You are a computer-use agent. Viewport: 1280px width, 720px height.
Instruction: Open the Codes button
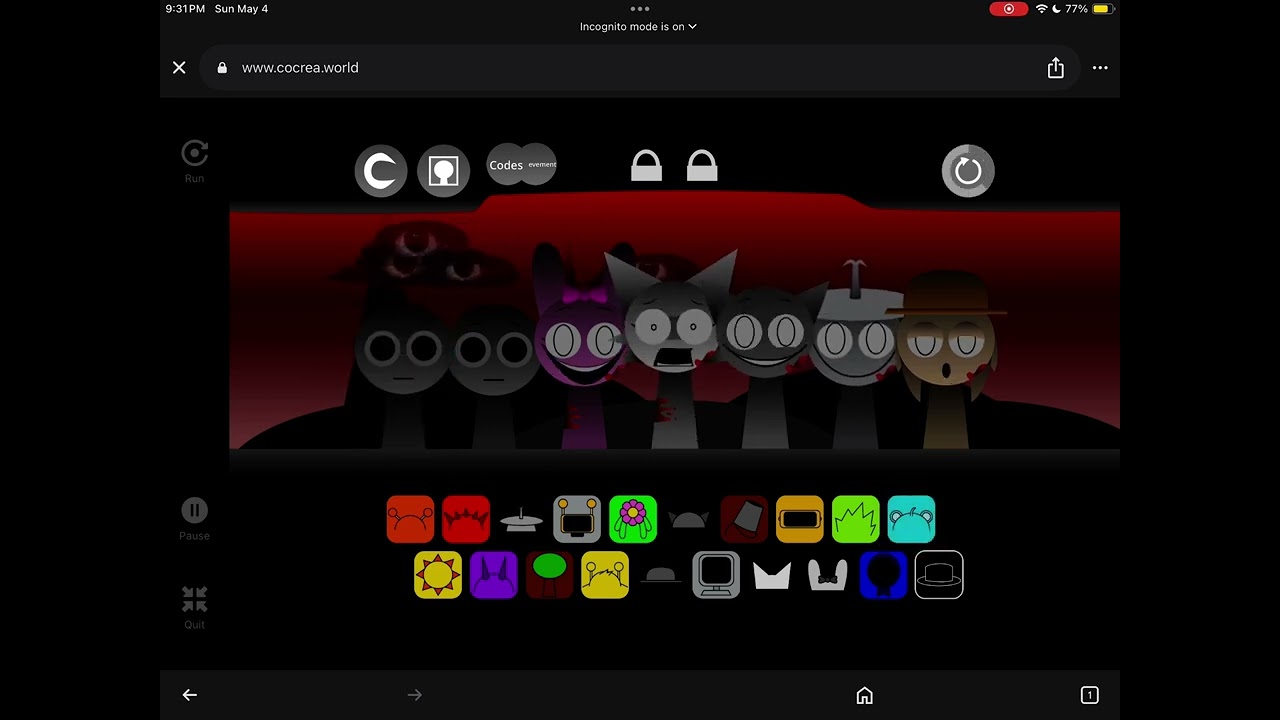(x=506, y=165)
